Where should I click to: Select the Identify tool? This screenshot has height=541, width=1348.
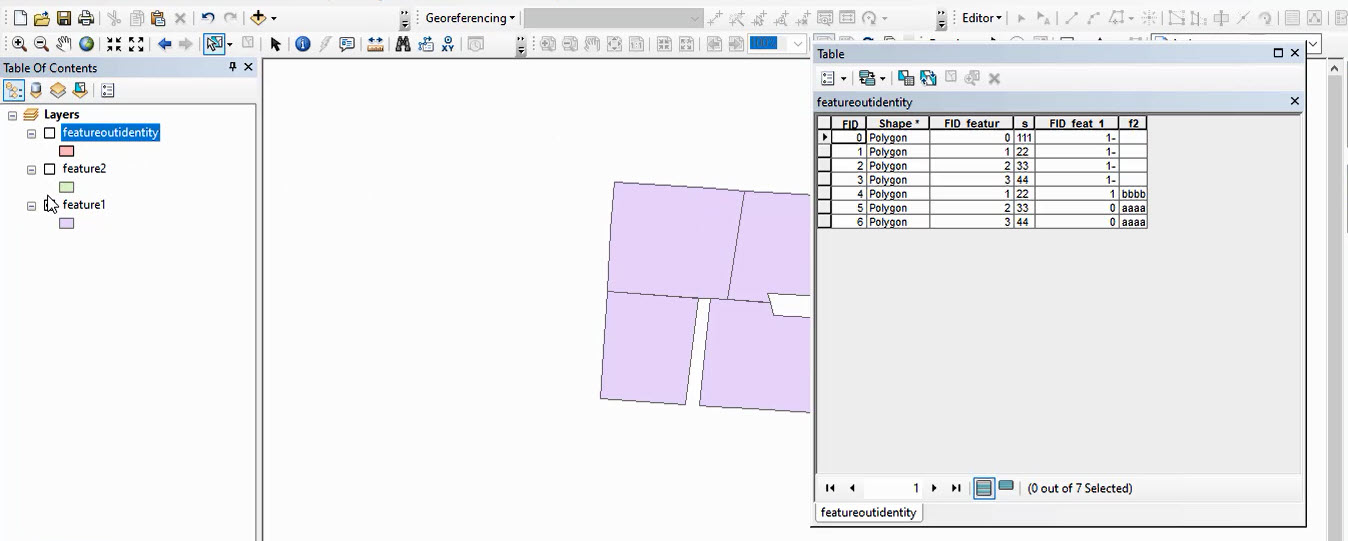tap(302, 44)
